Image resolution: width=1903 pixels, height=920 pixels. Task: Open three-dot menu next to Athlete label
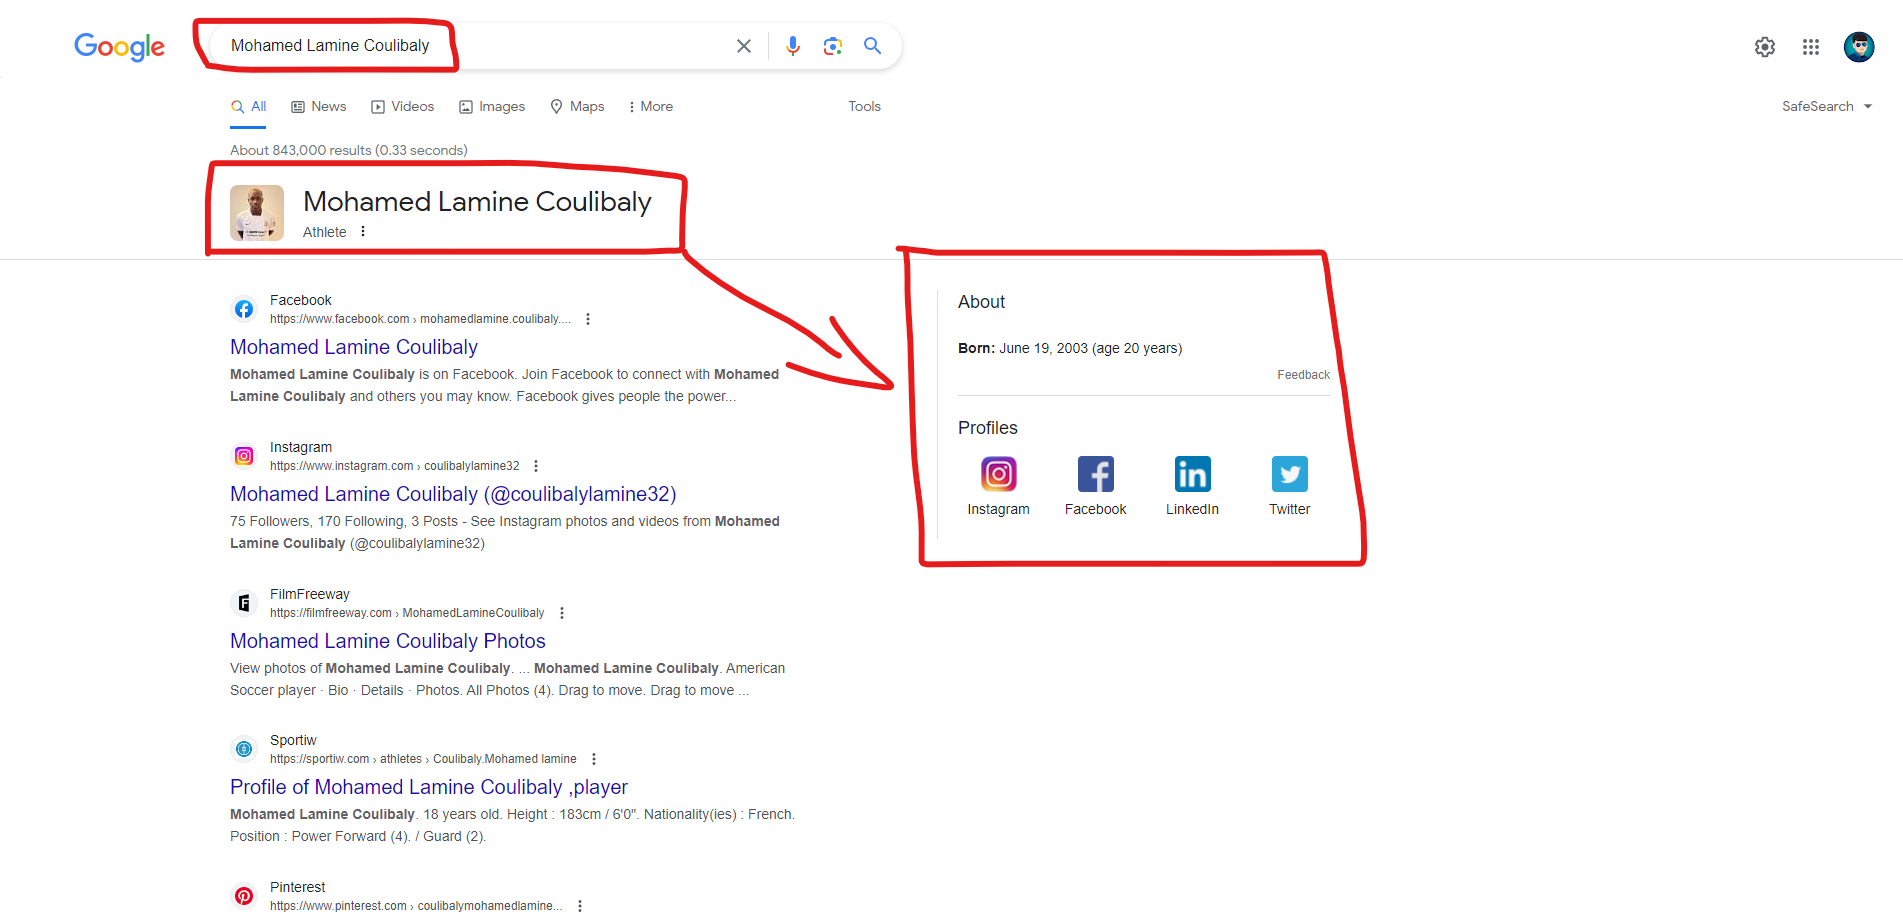[363, 232]
